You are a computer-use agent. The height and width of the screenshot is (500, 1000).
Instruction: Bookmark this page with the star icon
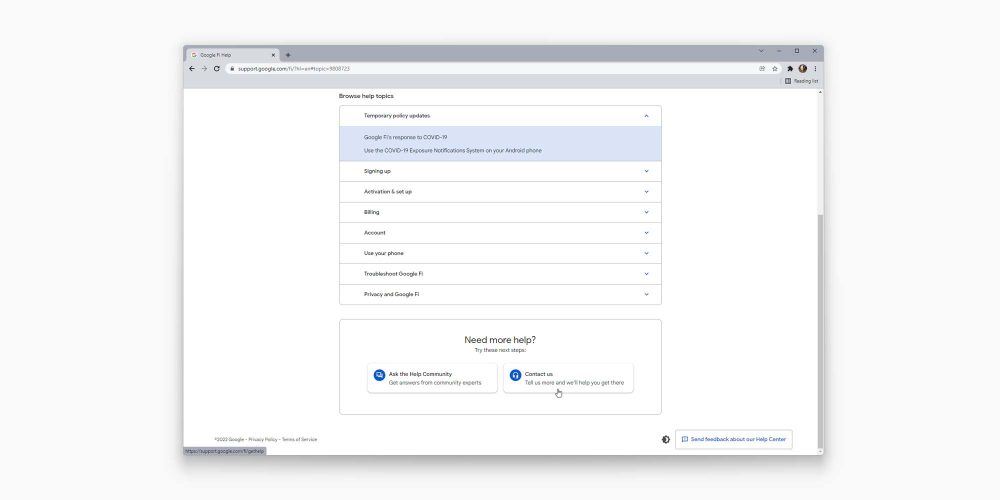[775, 69]
